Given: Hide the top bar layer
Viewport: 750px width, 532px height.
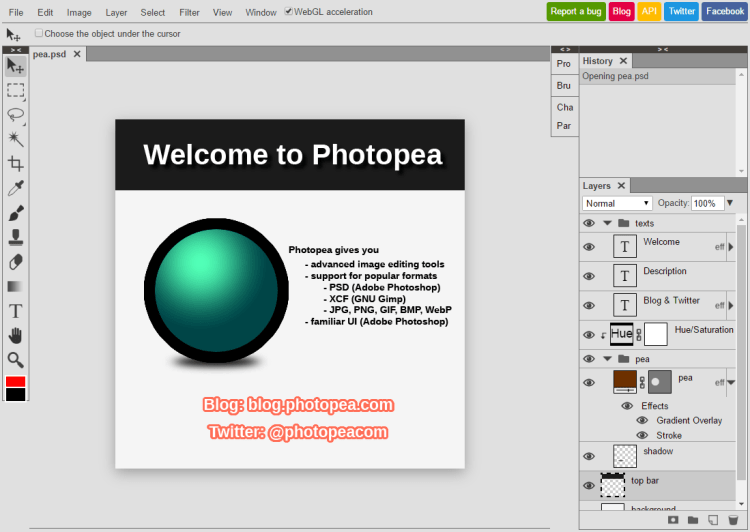Looking at the screenshot, I should 589,486.
